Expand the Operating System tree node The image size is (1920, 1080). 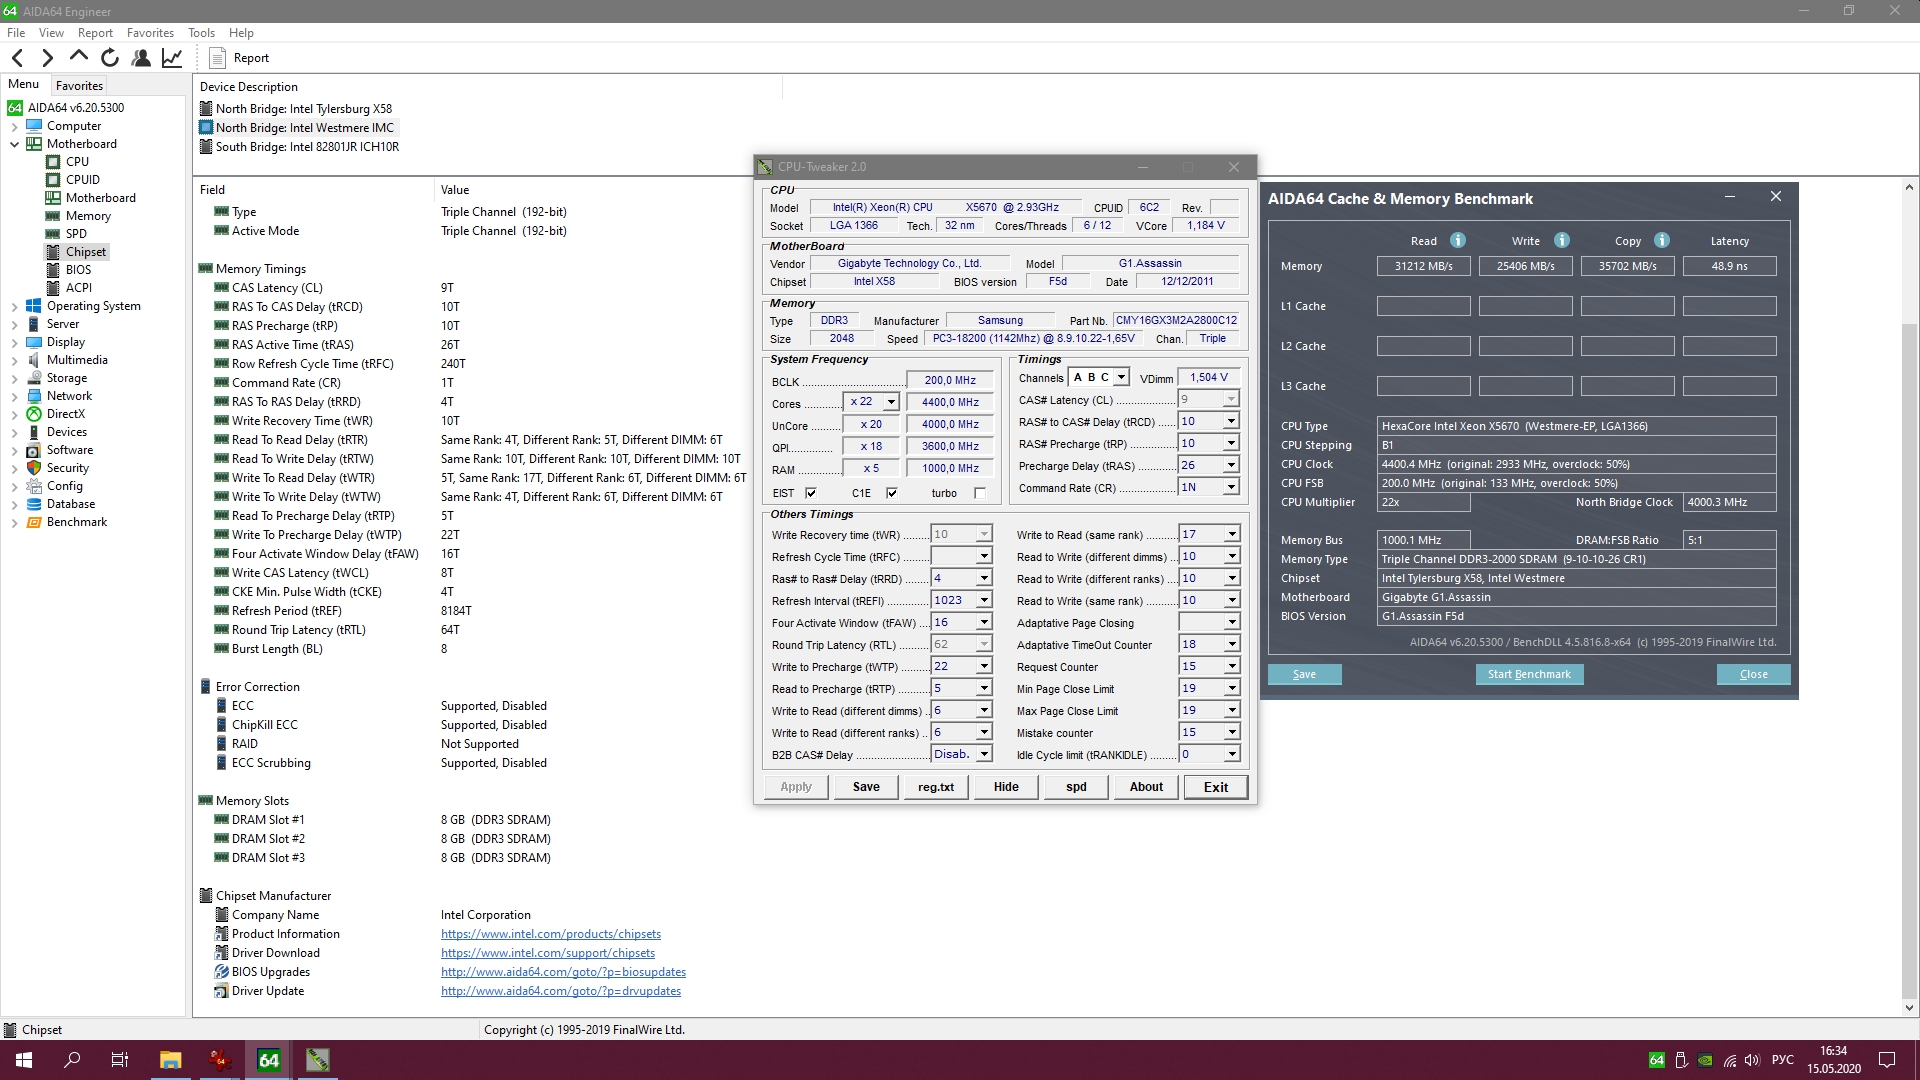tap(14, 307)
